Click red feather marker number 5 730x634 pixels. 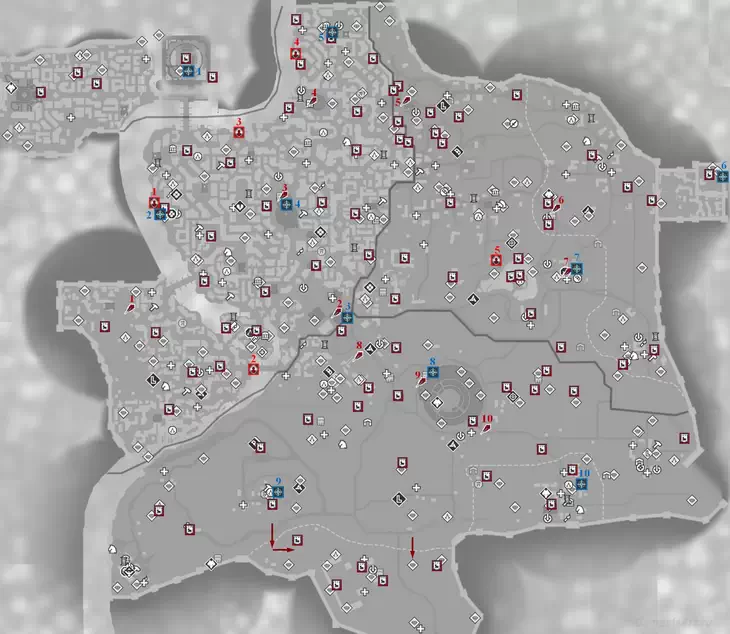coord(407,100)
